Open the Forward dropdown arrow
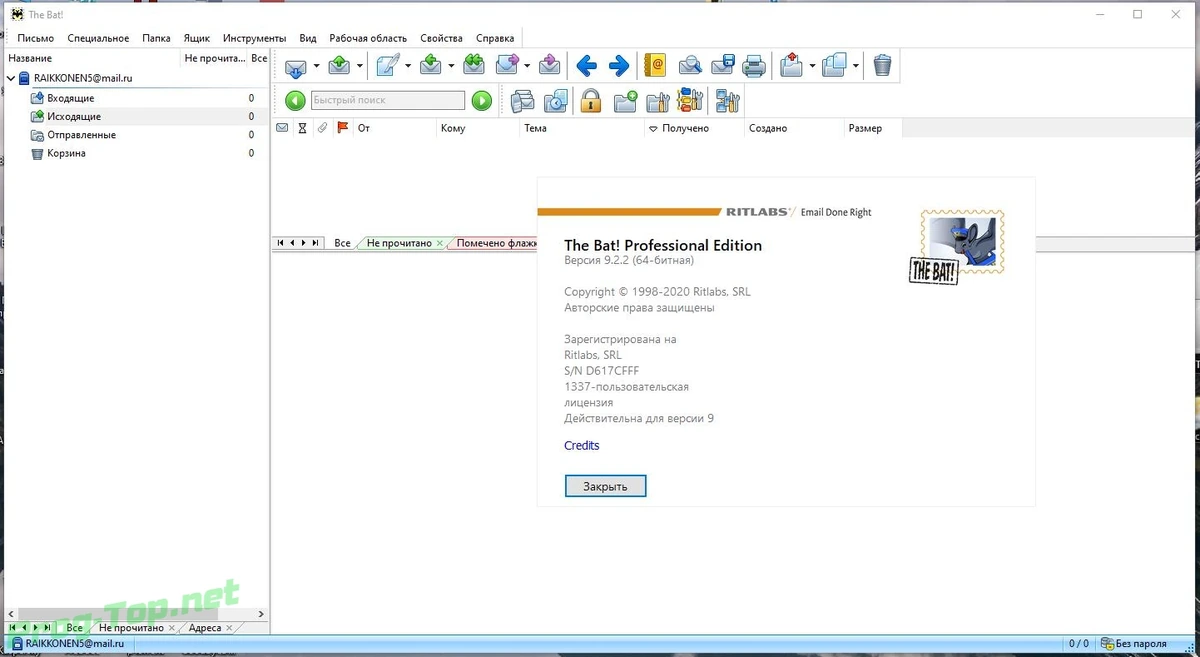 click(x=527, y=67)
